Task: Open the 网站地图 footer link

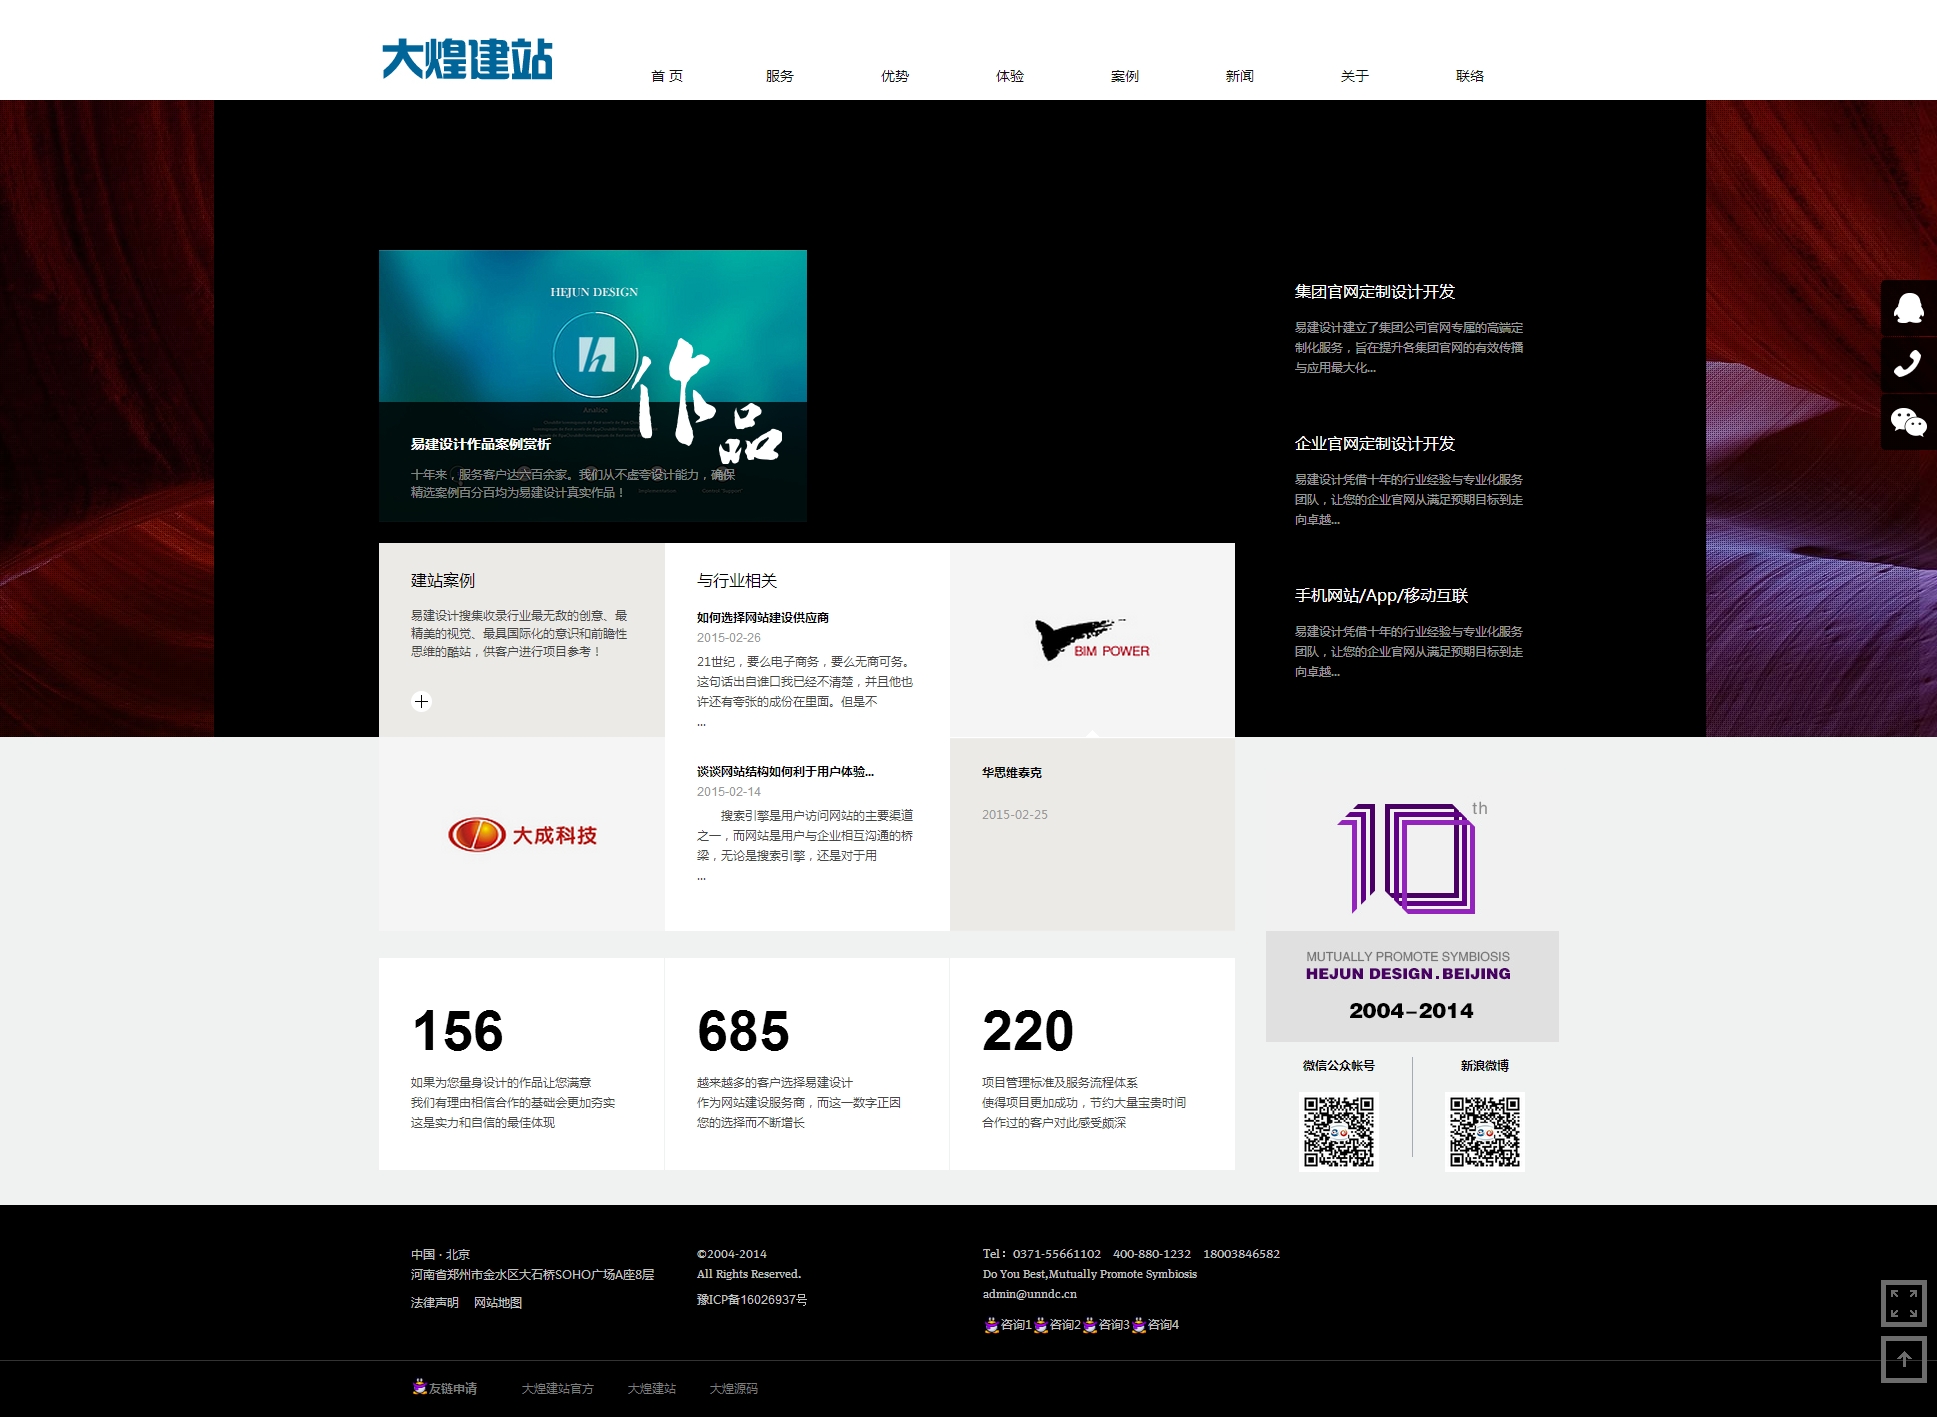Action: point(497,1303)
